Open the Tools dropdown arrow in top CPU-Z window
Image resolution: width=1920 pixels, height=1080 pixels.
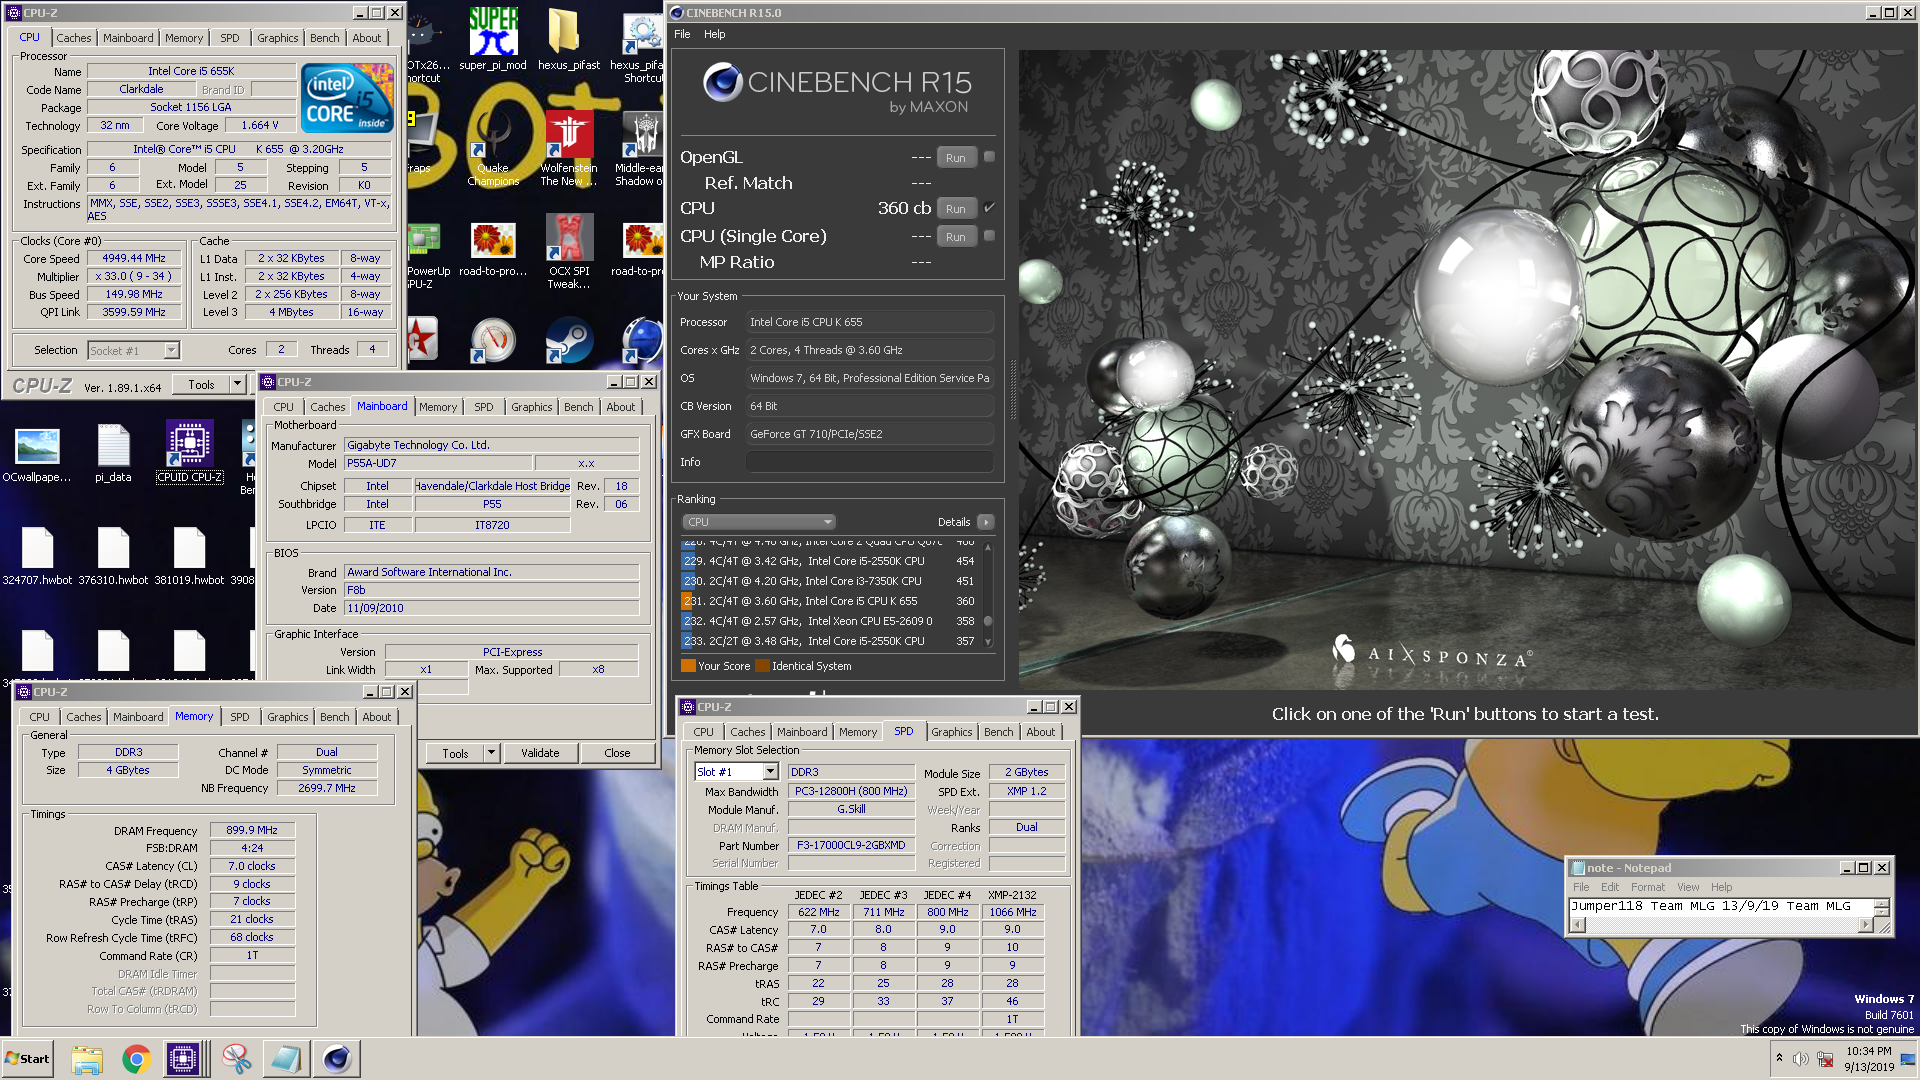tap(237, 385)
